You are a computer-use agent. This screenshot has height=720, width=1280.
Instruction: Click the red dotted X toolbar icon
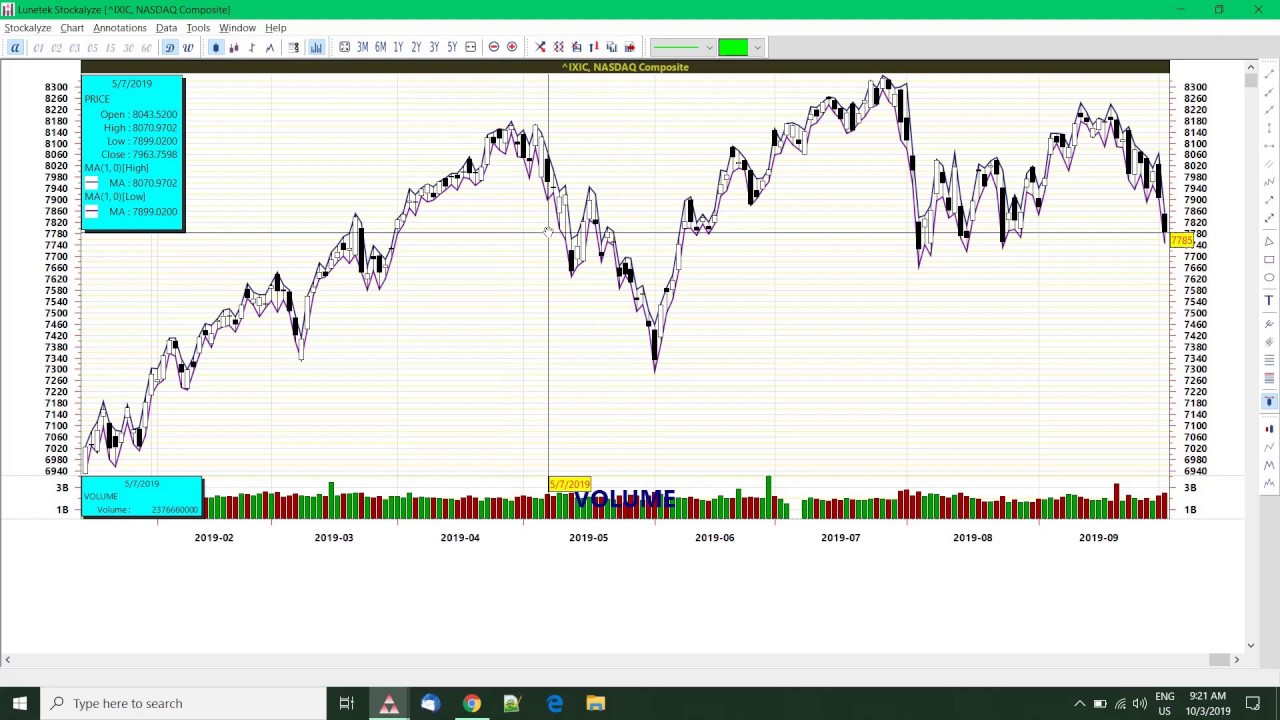pyautogui.click(x=558, y=47)
